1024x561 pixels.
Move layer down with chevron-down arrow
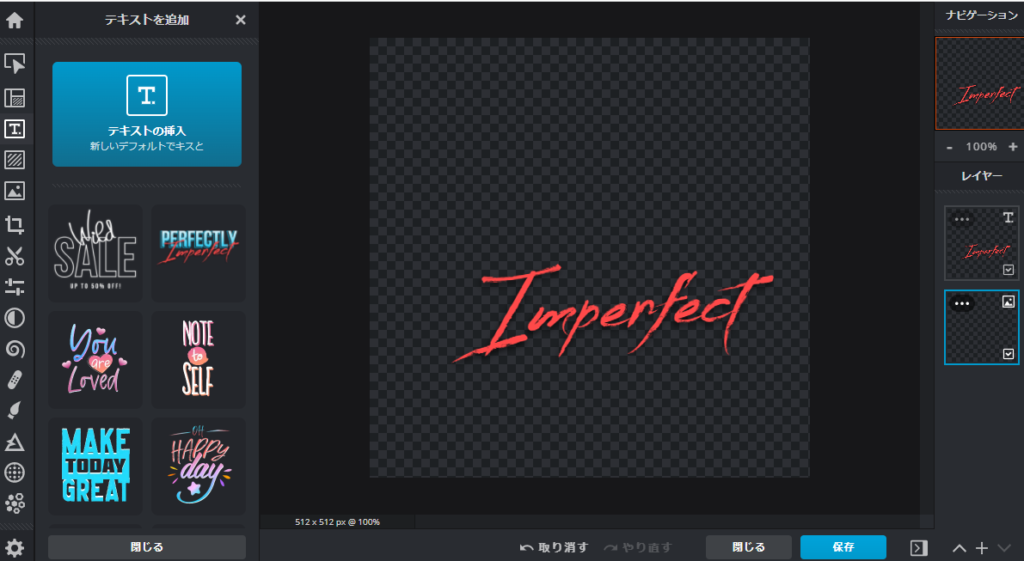pos(1004,548)
